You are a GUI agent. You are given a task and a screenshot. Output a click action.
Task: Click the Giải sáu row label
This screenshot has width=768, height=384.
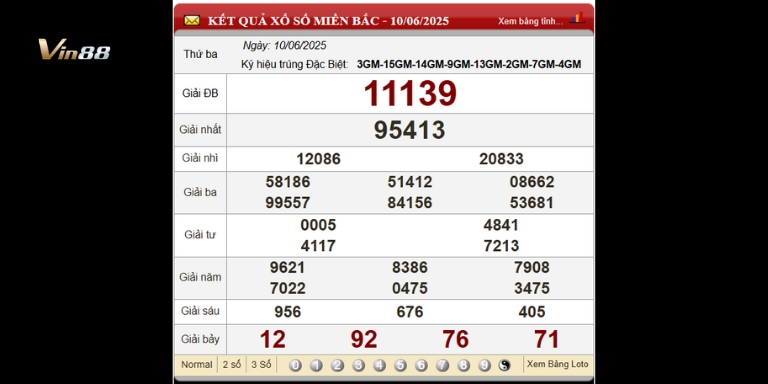[200, 311]
